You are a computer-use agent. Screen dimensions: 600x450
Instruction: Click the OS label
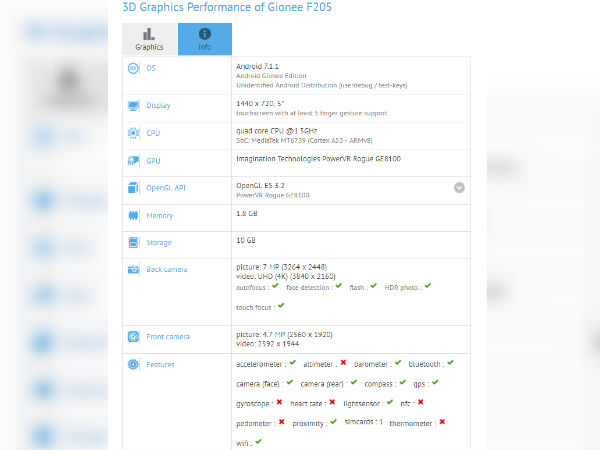coord(151,68)
